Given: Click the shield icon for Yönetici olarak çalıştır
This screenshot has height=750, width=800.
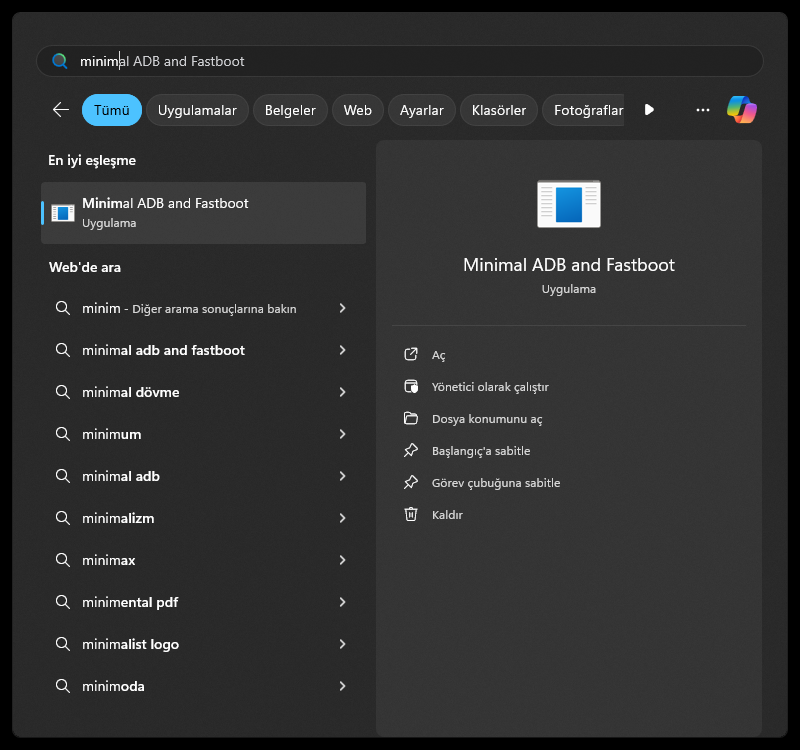Looking at the screenshot, I should (410, 387).
